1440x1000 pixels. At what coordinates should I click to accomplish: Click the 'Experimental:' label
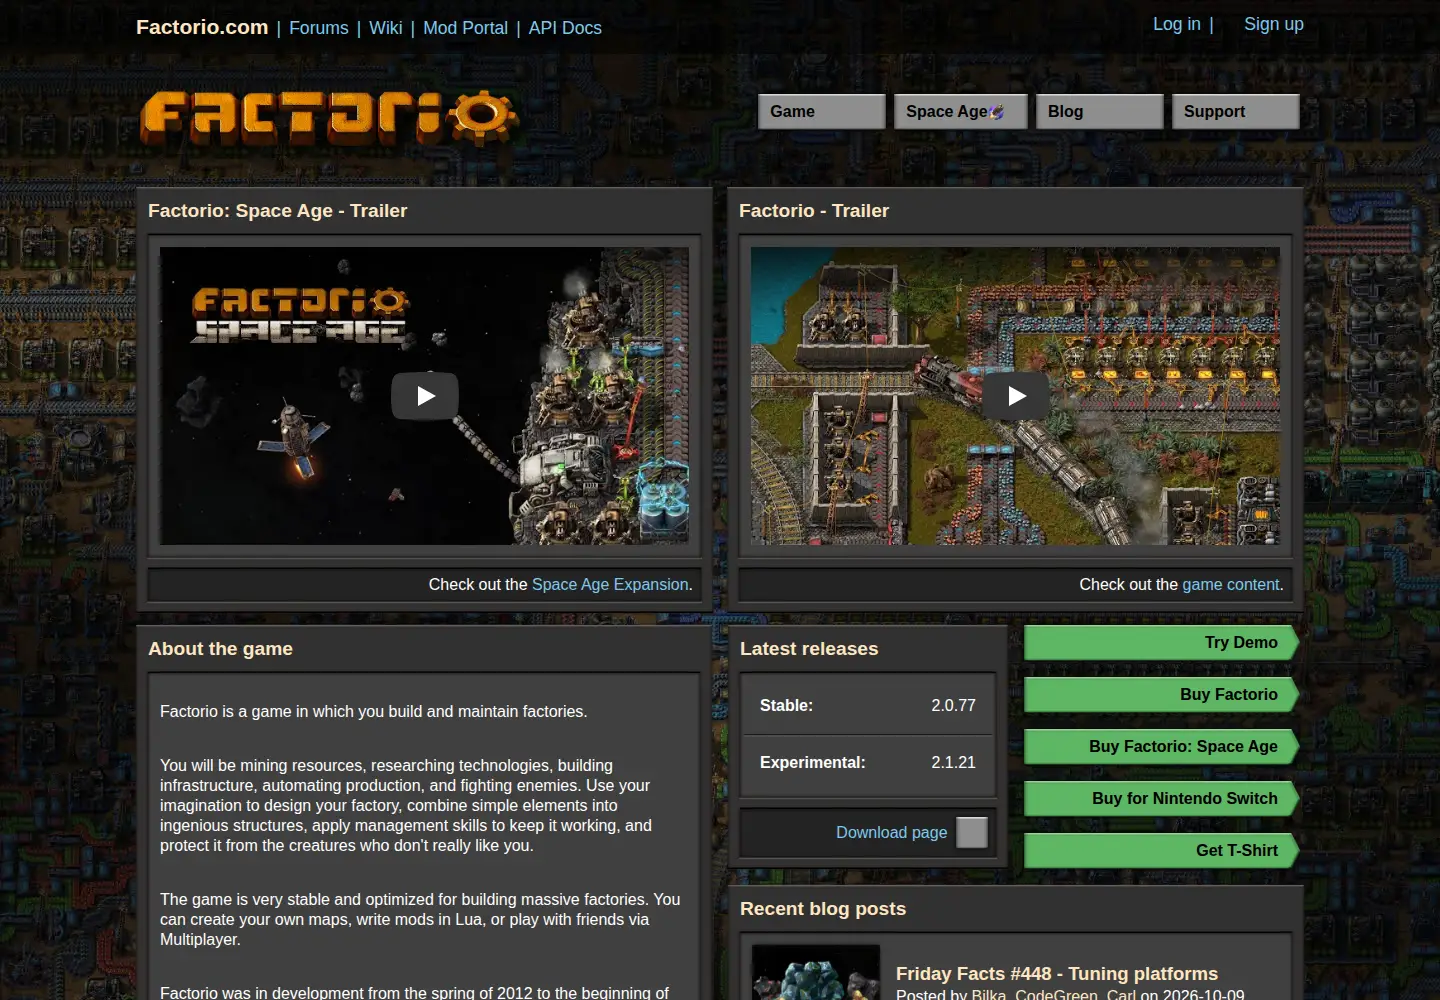[x=813, y=762]
